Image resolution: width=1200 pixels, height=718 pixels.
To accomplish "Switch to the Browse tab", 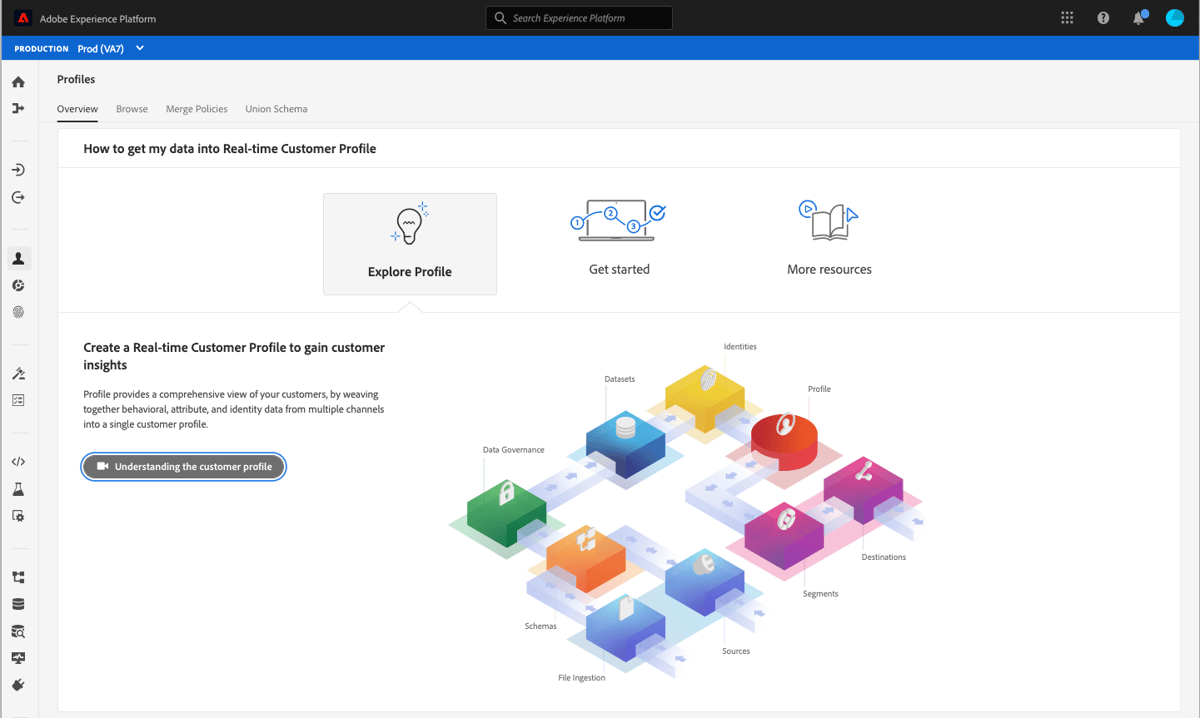I will click(131, 108).
